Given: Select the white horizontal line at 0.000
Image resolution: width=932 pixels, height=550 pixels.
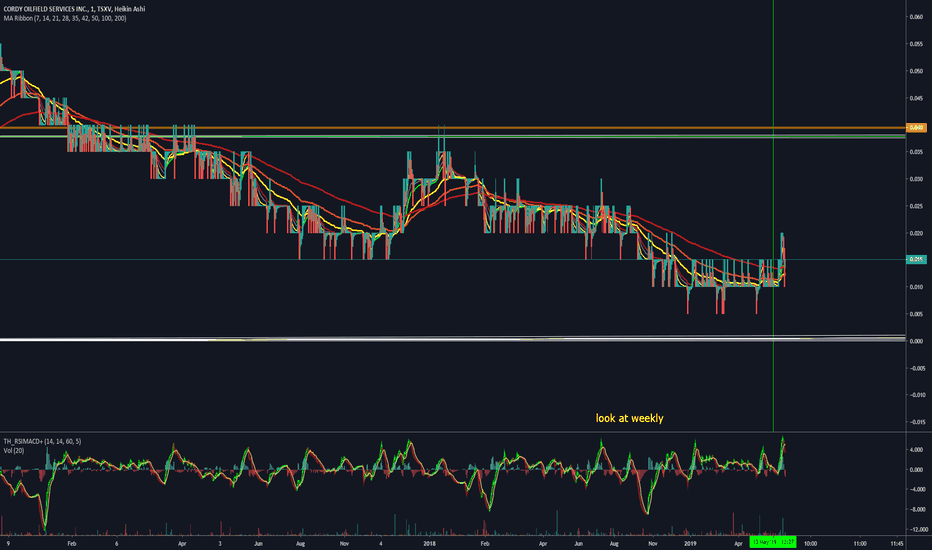Looking at the screenshot, I should [452, 340].
